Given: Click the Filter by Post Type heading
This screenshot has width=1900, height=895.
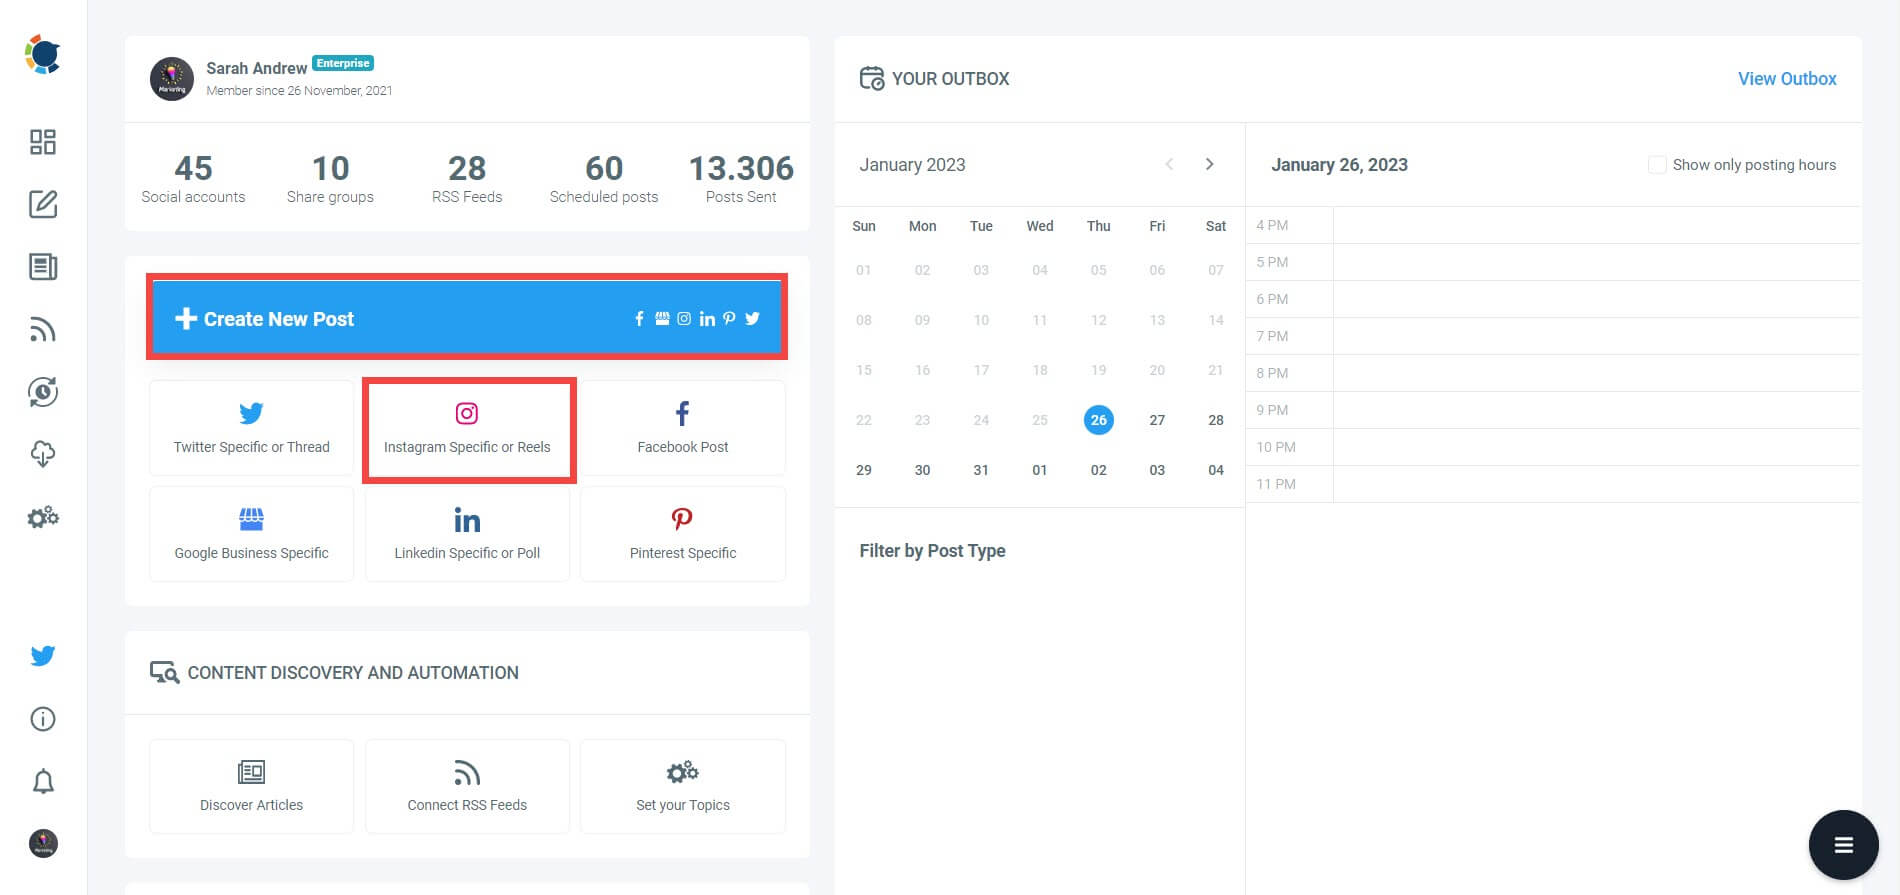Looking at the screenshot, I should point(932,551).
